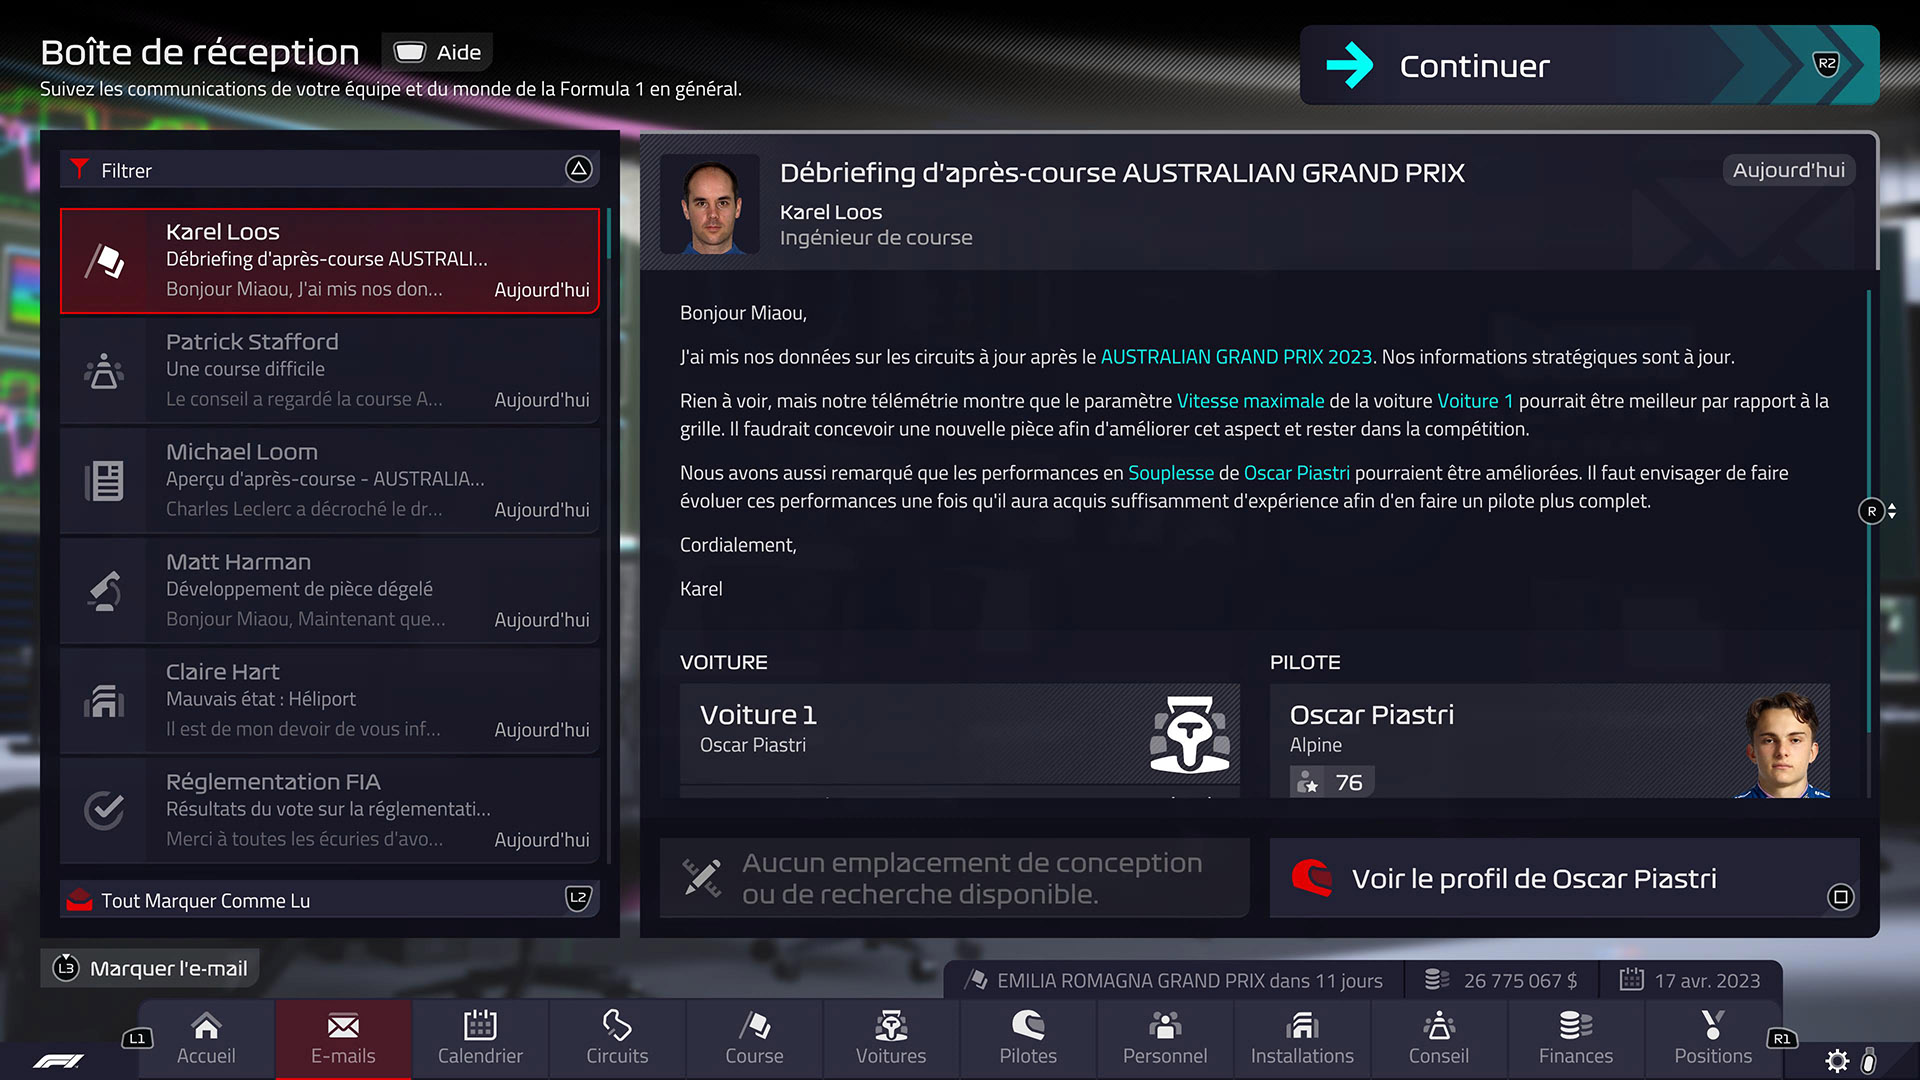Open the Aide help button
Screen dimensions: 1920x1080
437,52
